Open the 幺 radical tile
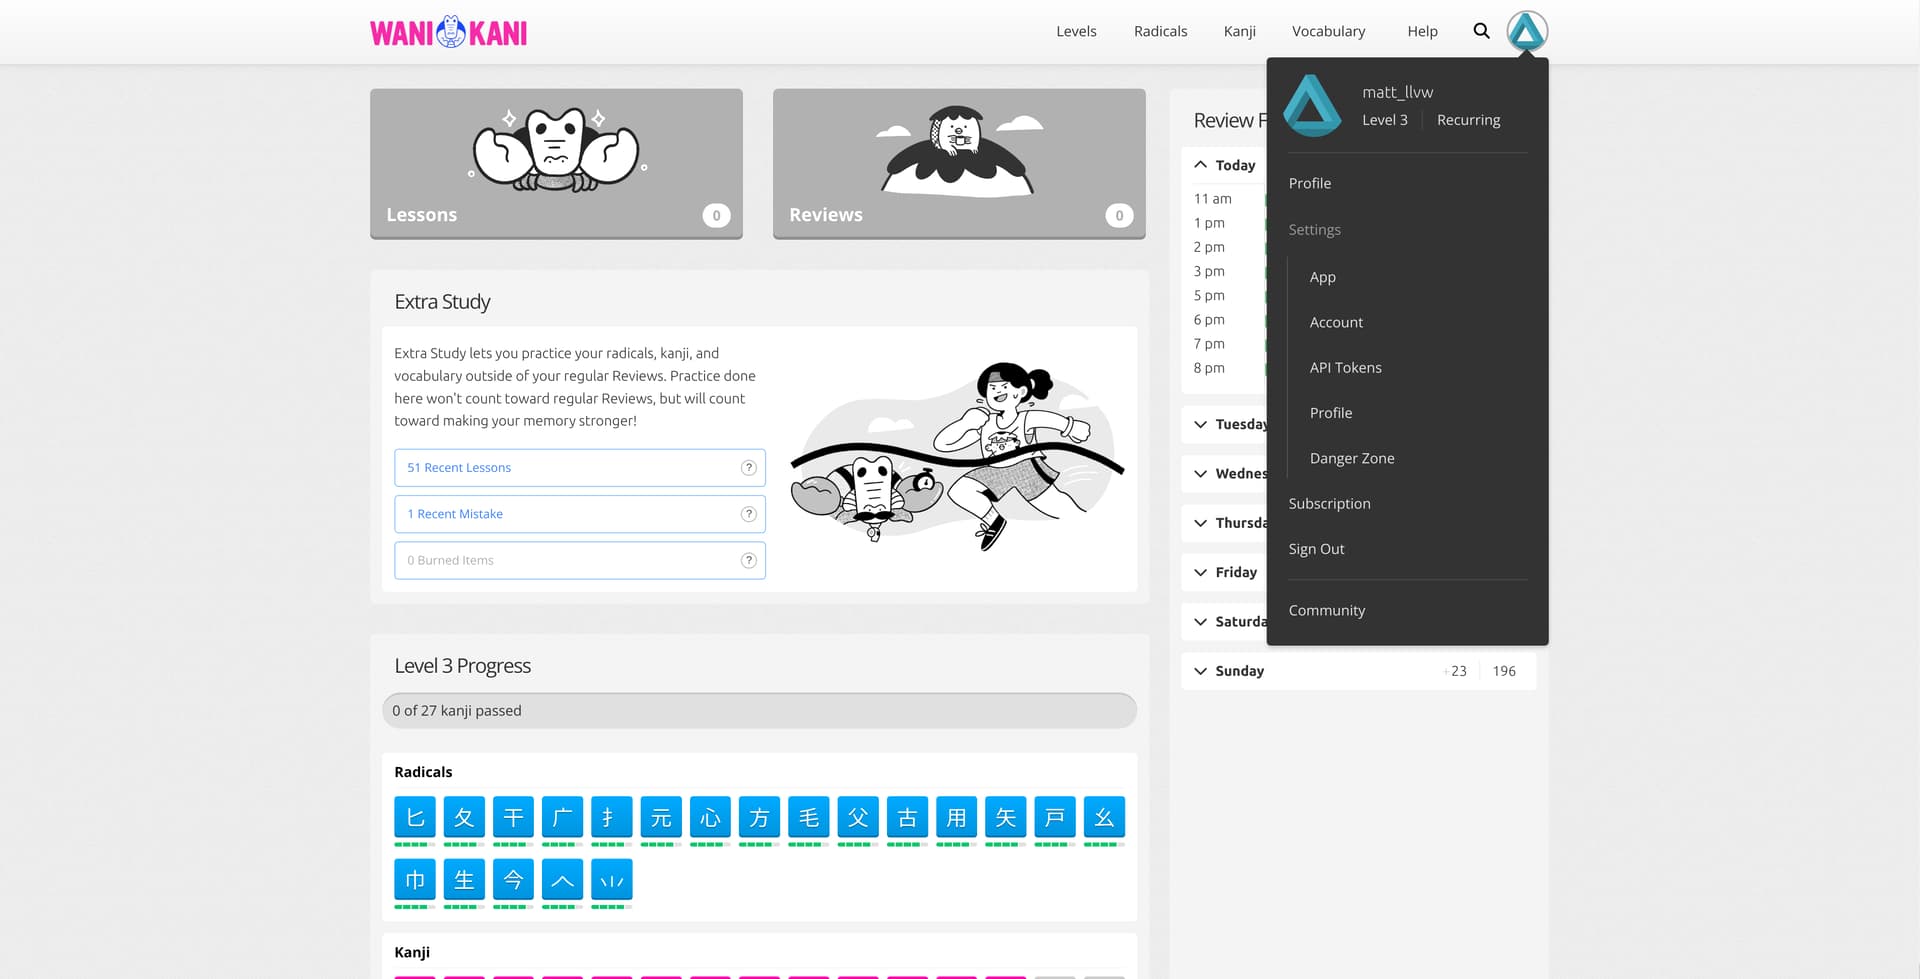This screenshot has width=1920, height=979. (1104, 817)
